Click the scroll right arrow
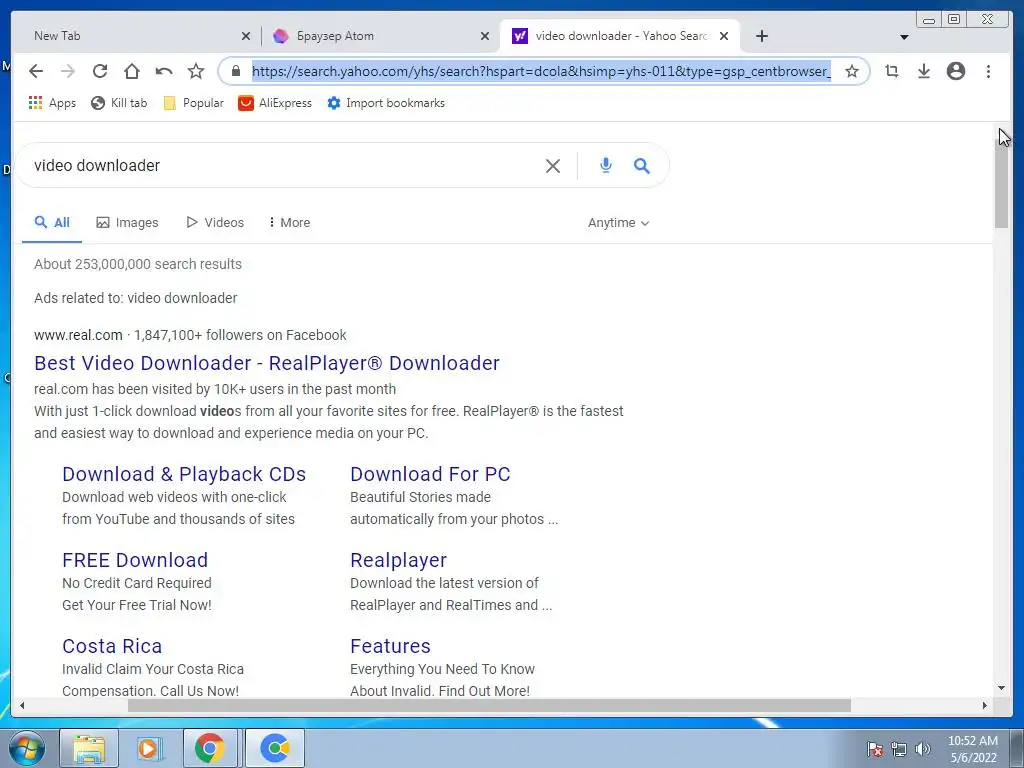Screen dimensions: 1024x768 click(985, 705)
